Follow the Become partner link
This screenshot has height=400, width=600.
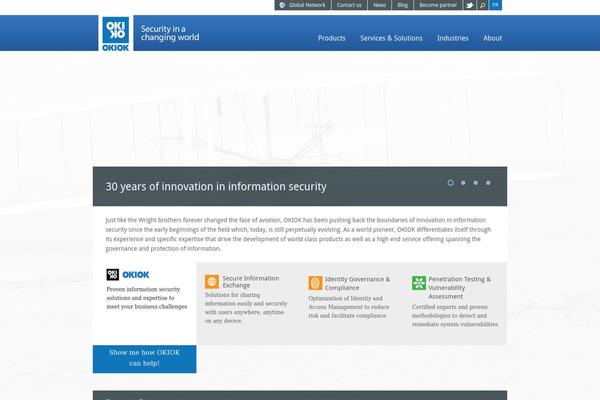click(x=437, y=5)
